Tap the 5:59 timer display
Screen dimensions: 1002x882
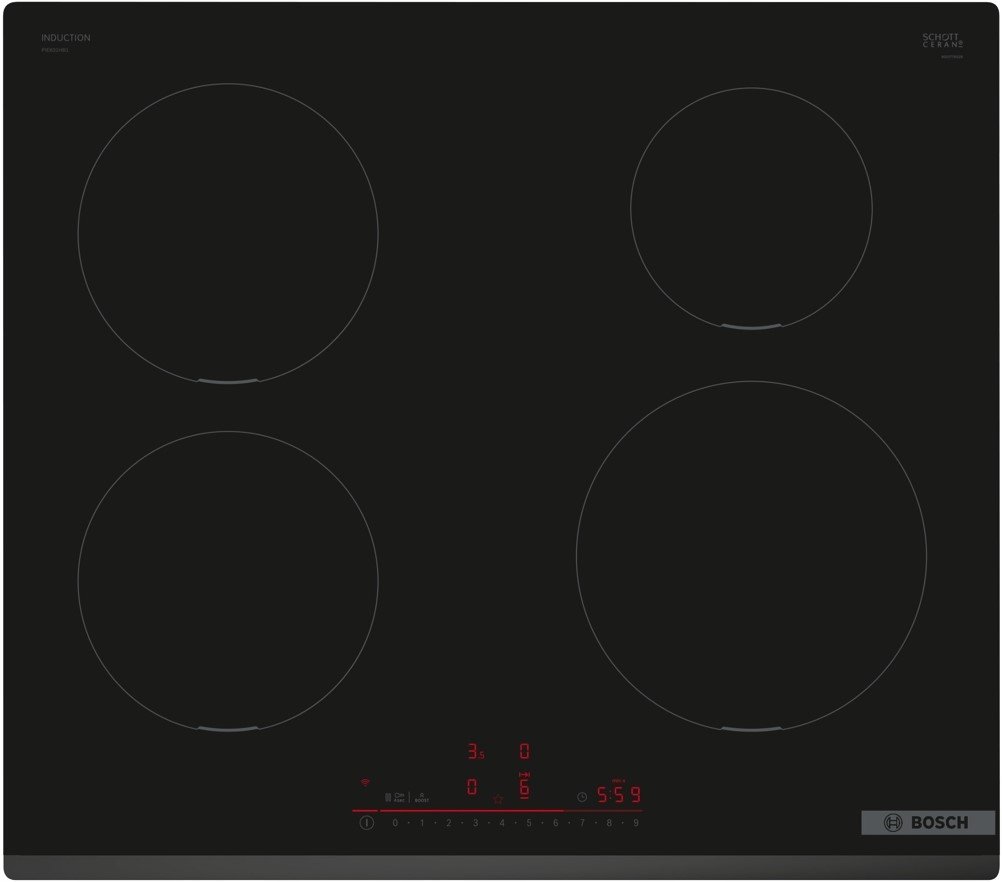click(x=618, y=796)
